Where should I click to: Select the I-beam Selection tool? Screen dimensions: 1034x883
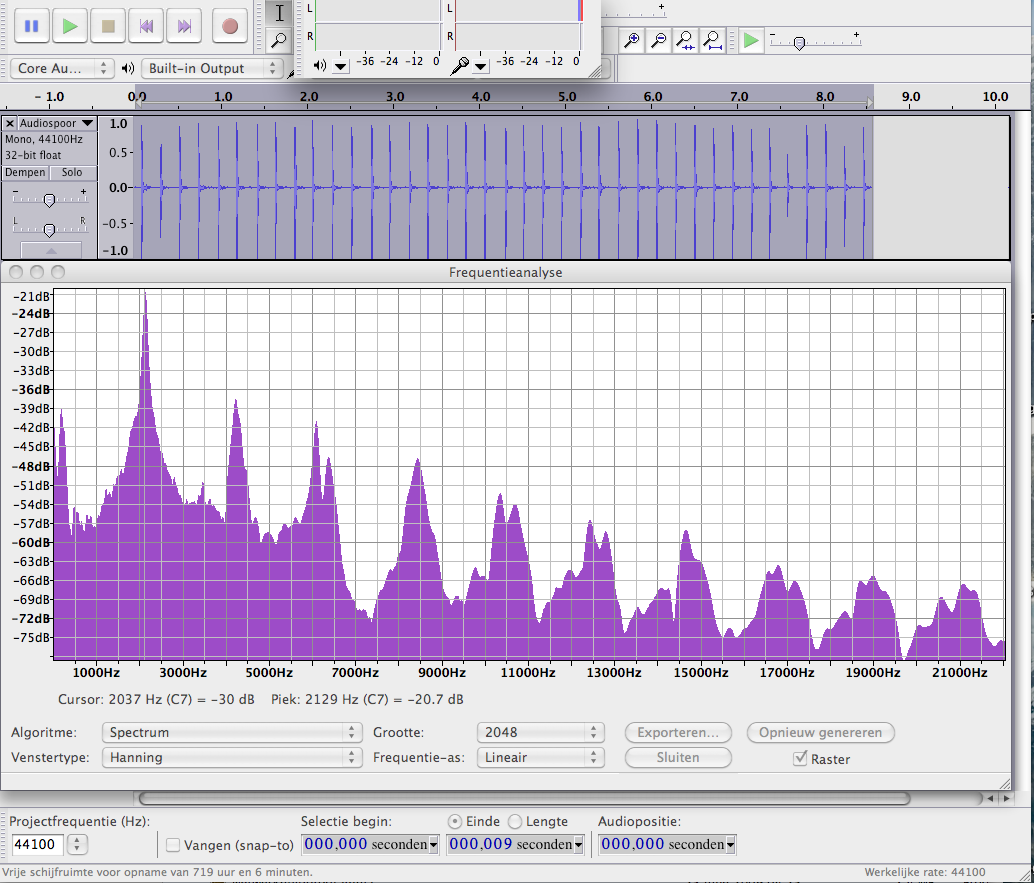(x=279, y=13)
